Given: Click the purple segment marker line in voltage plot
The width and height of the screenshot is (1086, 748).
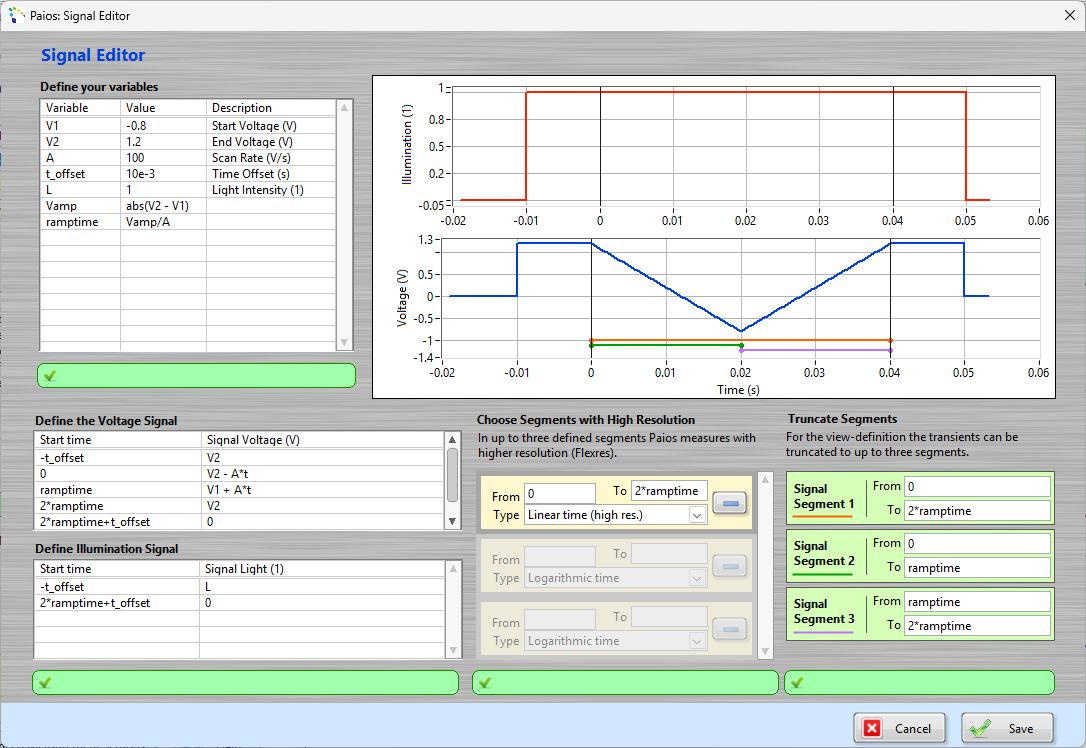Looking at the screenshot, I should click(815, 350).
